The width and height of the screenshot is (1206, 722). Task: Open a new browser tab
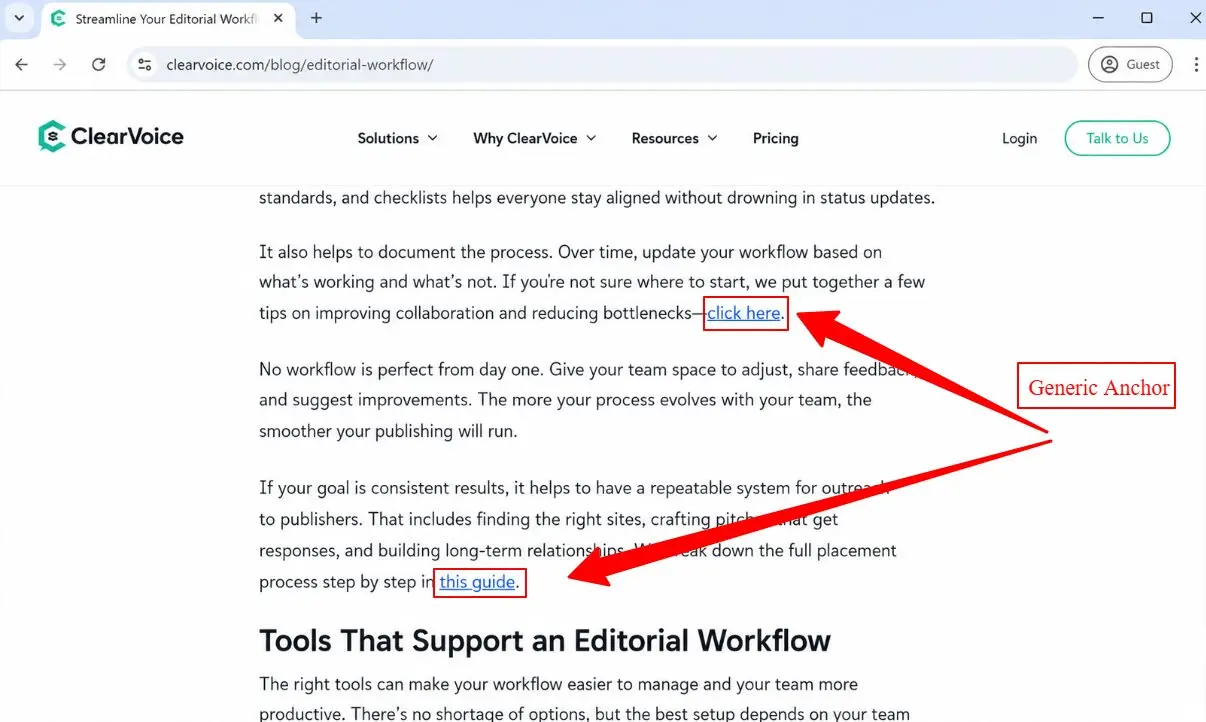pyautogui.click(x=316, y=18)
